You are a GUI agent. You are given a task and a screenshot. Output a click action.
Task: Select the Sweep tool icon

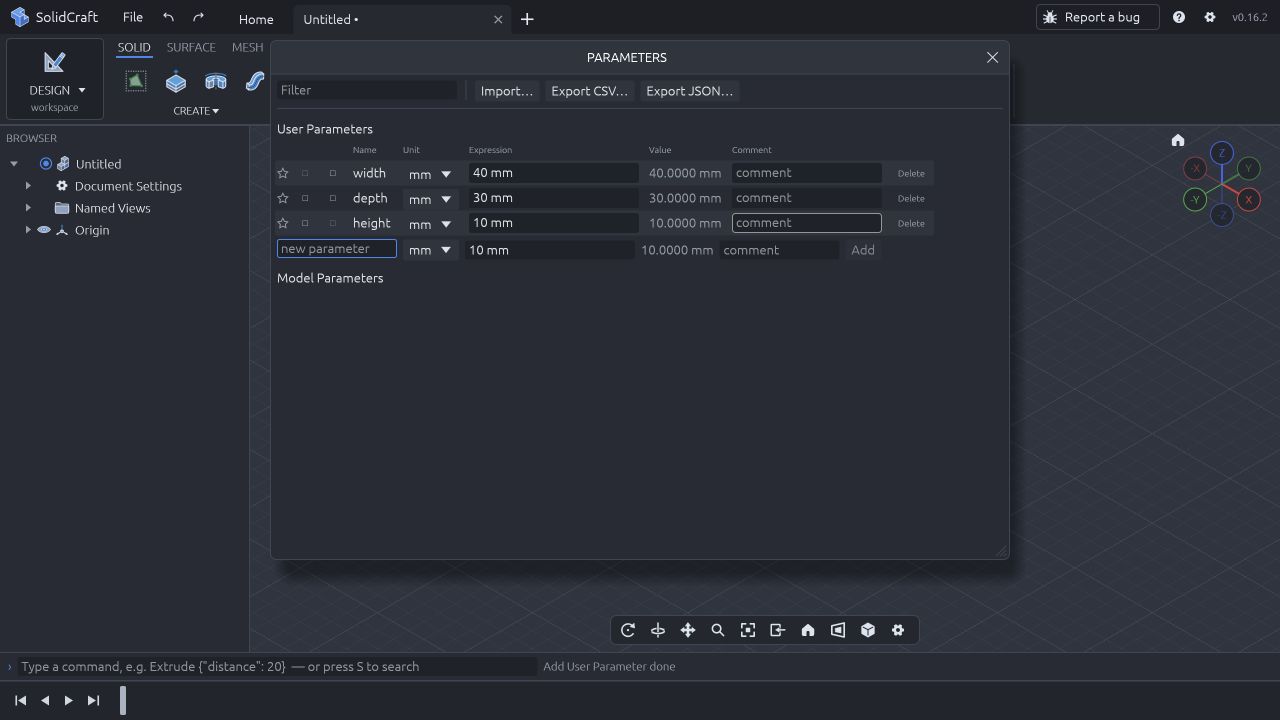pyautogui.click(x=255, y=82)
